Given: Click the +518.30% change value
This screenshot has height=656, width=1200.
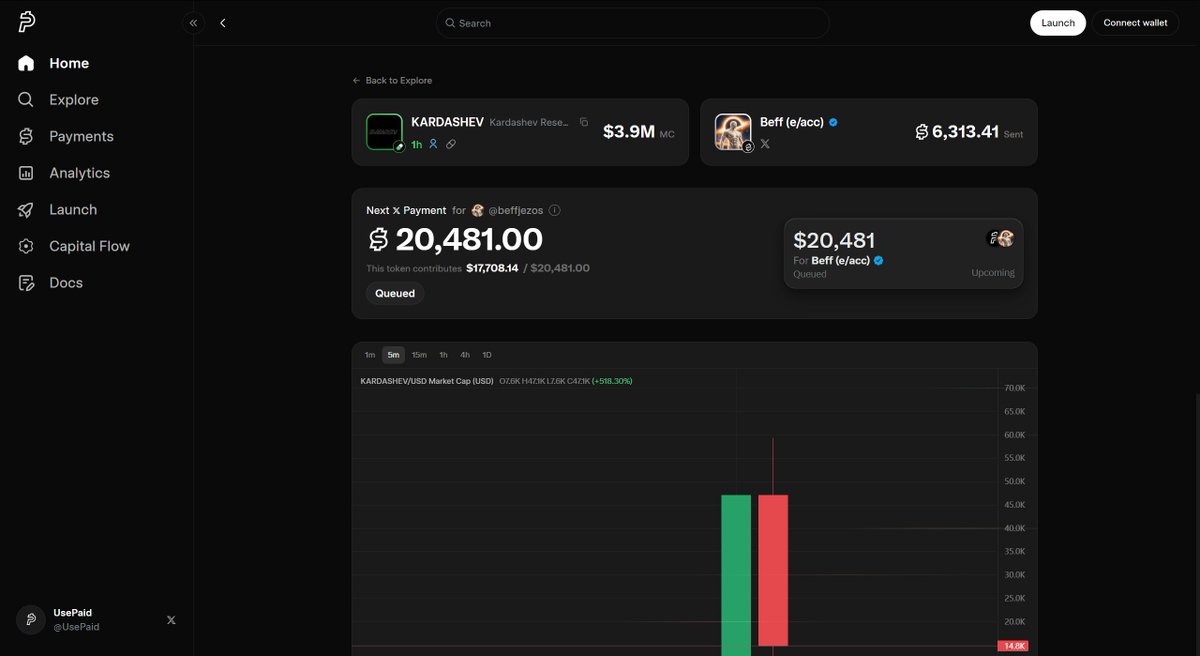Looking at the screenshot, I should tap(612, 381).
